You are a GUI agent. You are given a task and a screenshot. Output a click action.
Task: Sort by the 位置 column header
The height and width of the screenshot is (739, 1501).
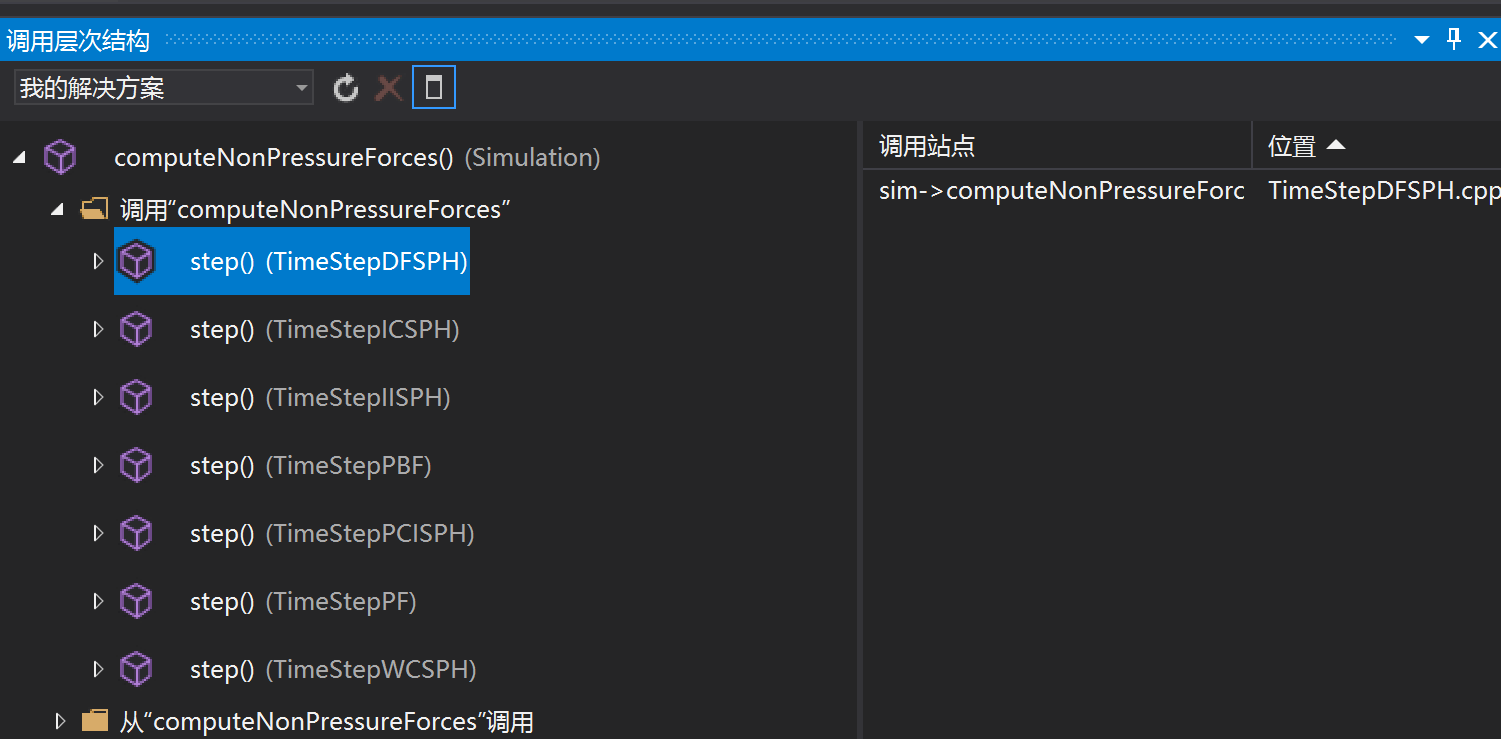click(1377, 146)
